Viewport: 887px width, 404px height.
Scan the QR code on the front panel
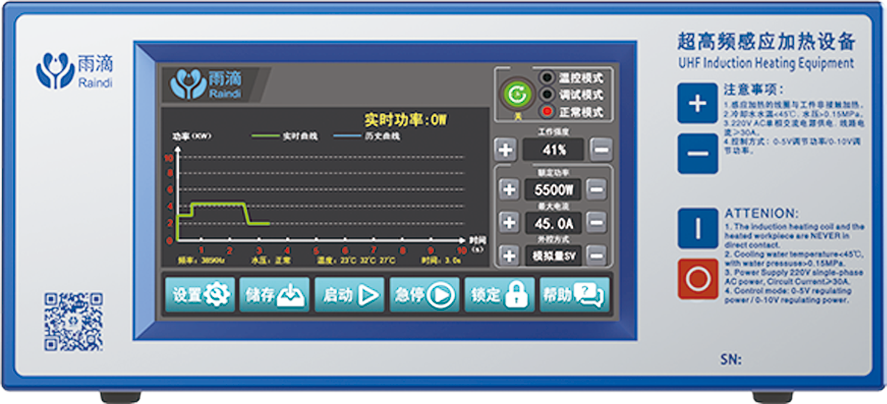(x=73, y=320)
